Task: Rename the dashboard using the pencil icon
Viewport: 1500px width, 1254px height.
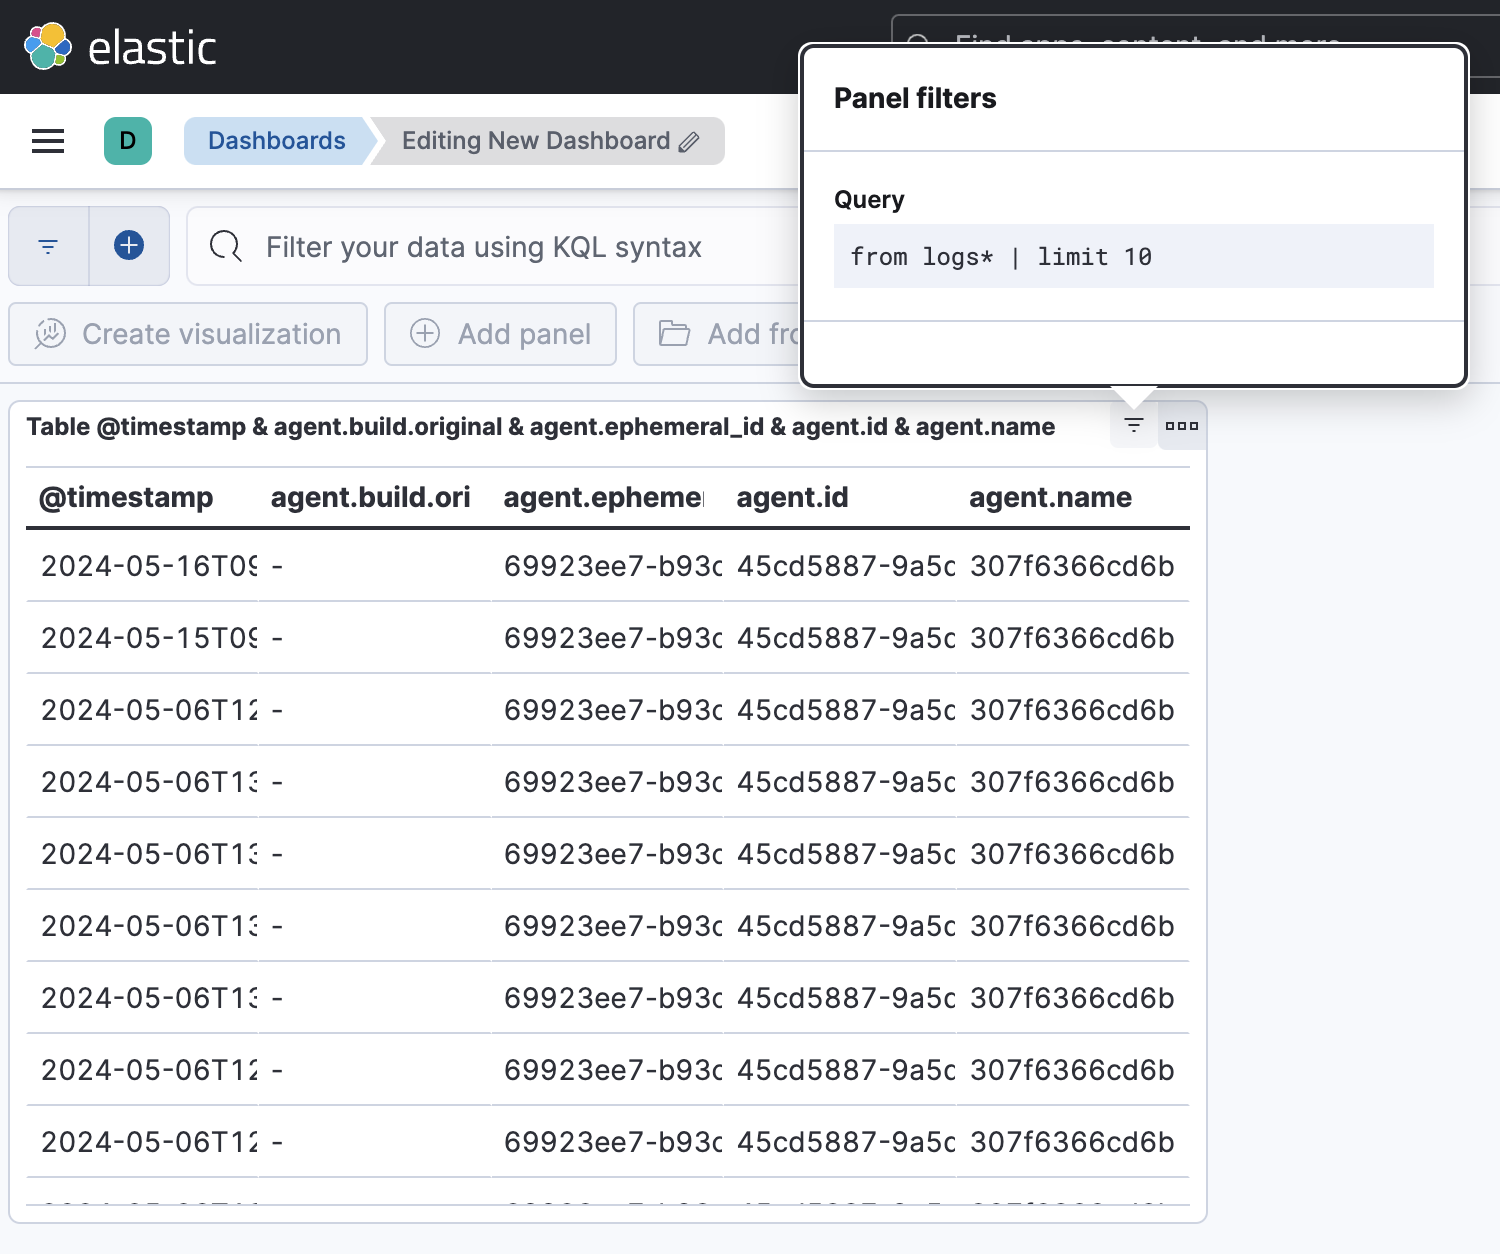Action: (x=688, y=141)
